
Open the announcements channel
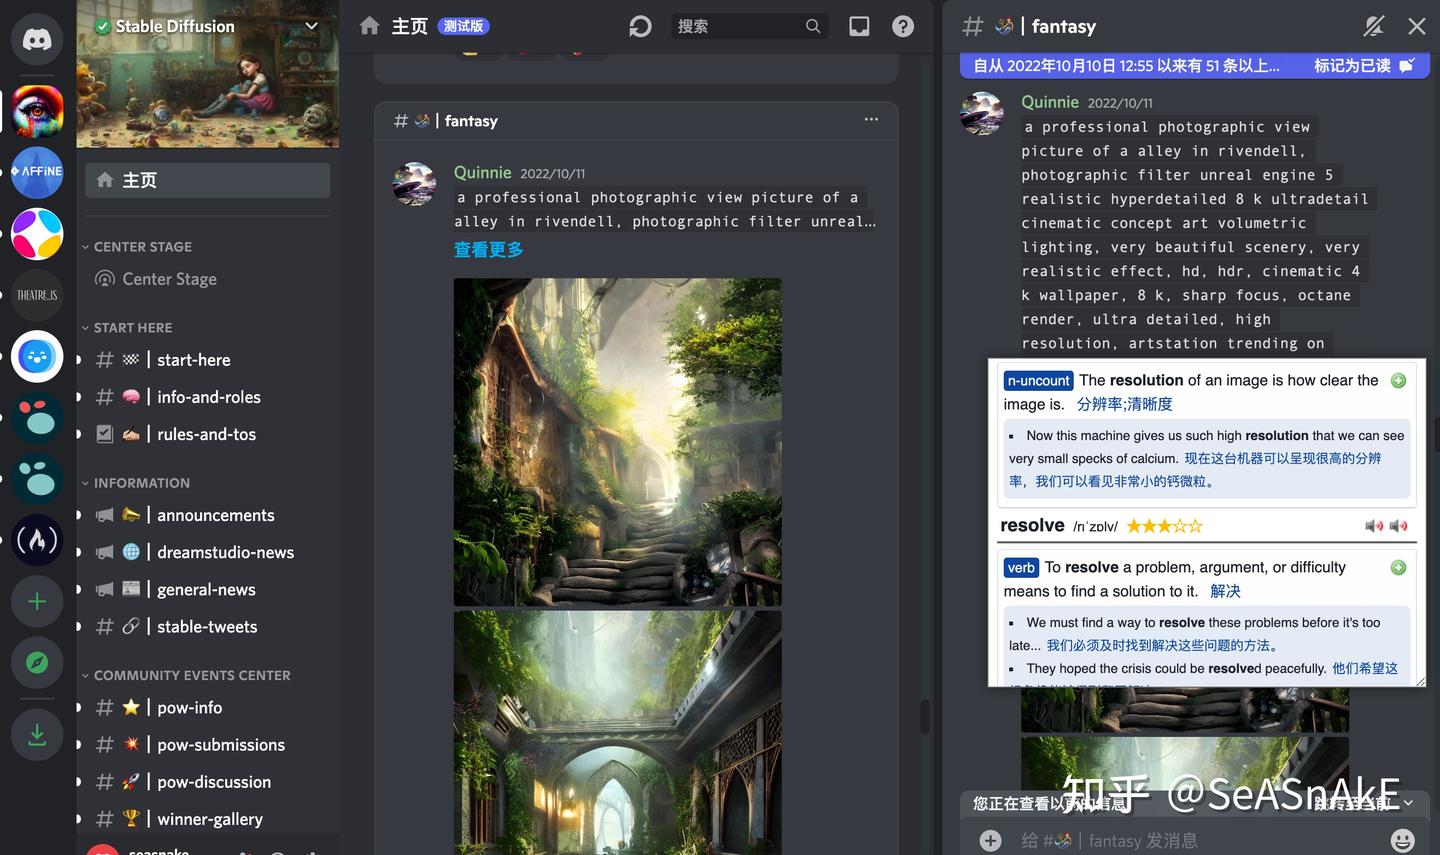click(x=207, y=515)
